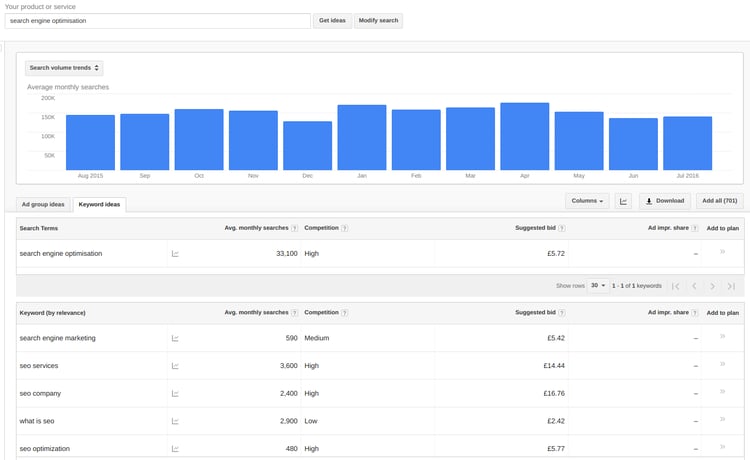
Task: Open trend chart icon for seo services
Action: (x=175, y=366)
